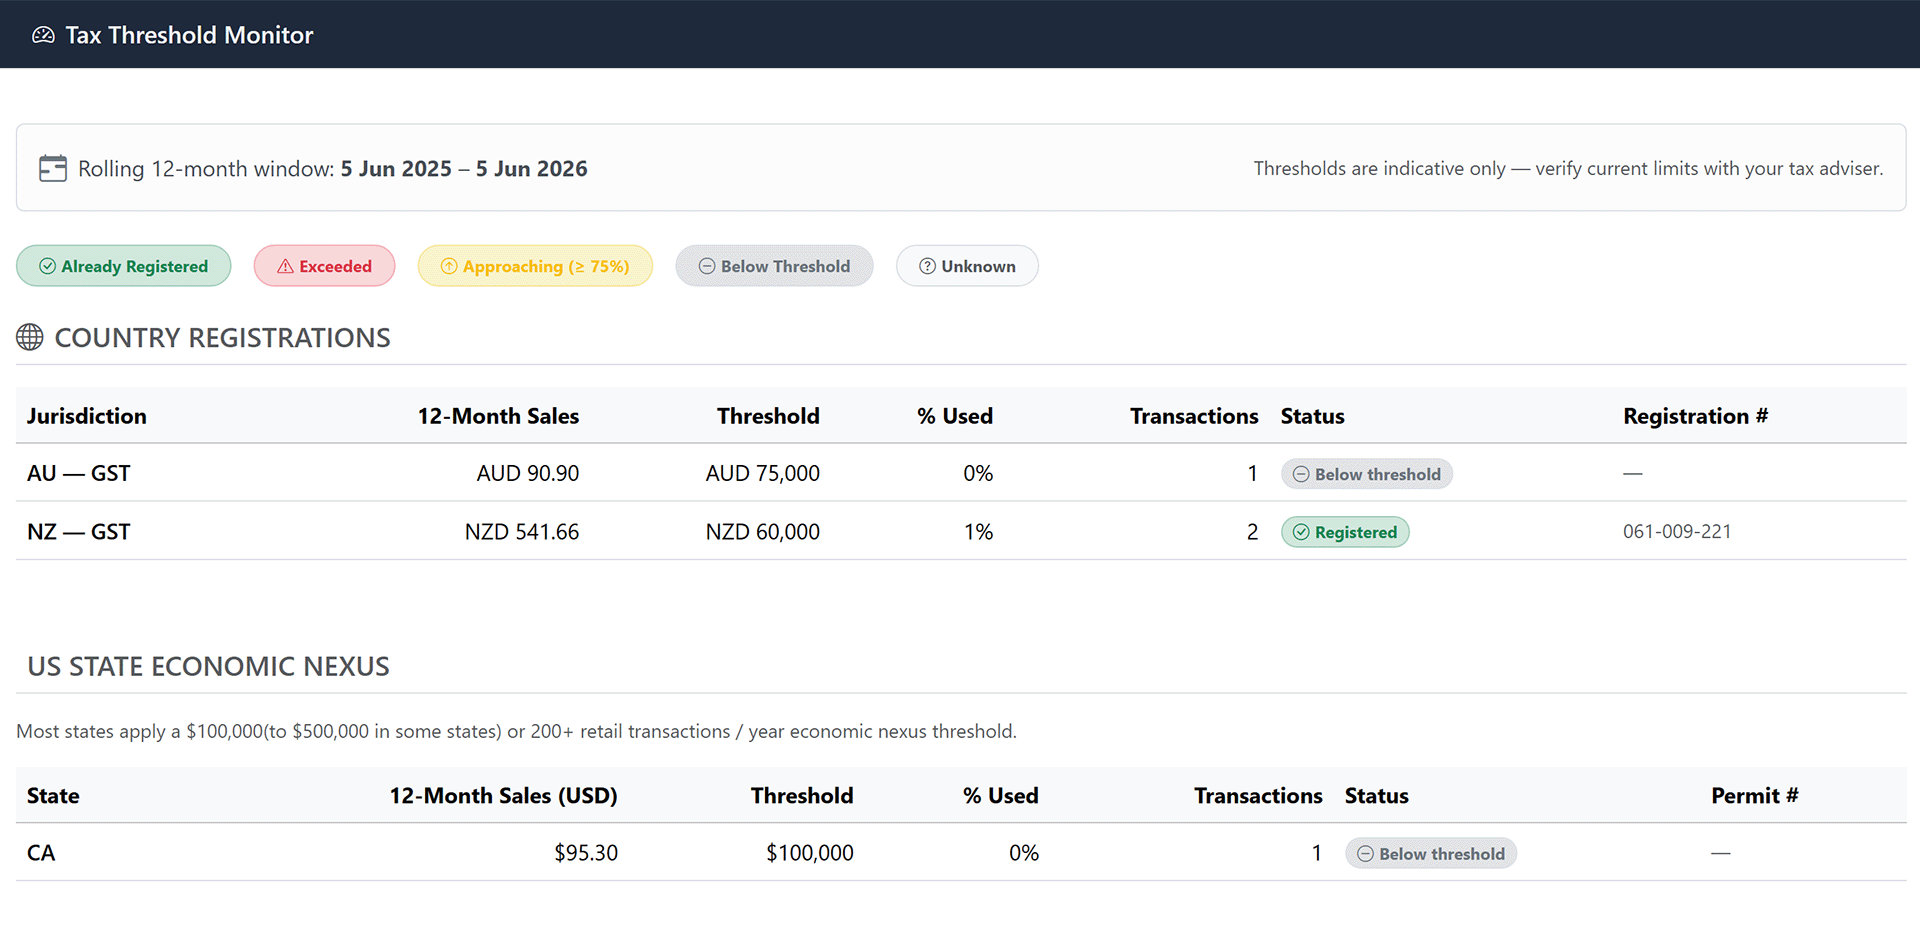Click the Registered badge for NZ
Image resolution: width=1920 pixels, height=948 pixels.
pos(1345,532)
